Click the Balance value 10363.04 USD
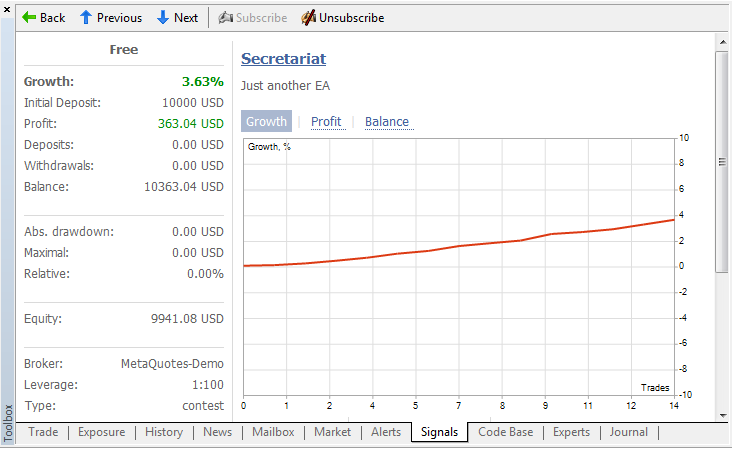Image resolution: width=732 pixels, height=449 pixels. pos(184,187)
